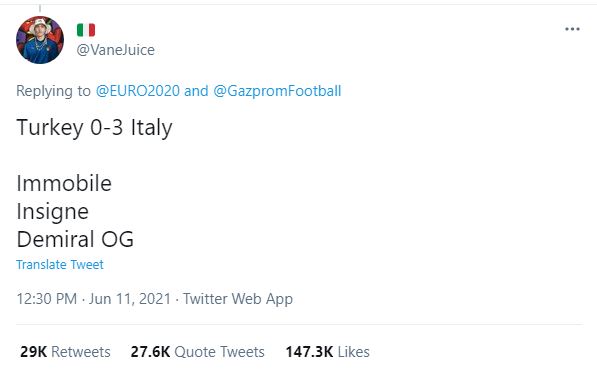The width and height of the screenshot is (597, 377).
Task: Open the Twitter Web App source link
Action: click(238, 299)
